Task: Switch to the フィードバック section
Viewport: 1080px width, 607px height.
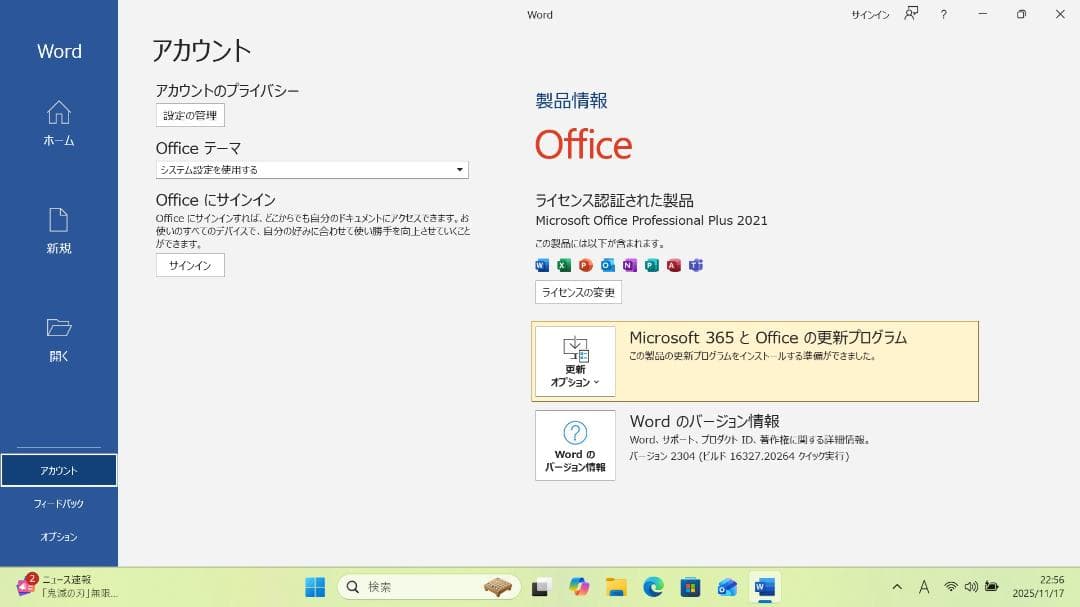Action: [x=59, y=503]
